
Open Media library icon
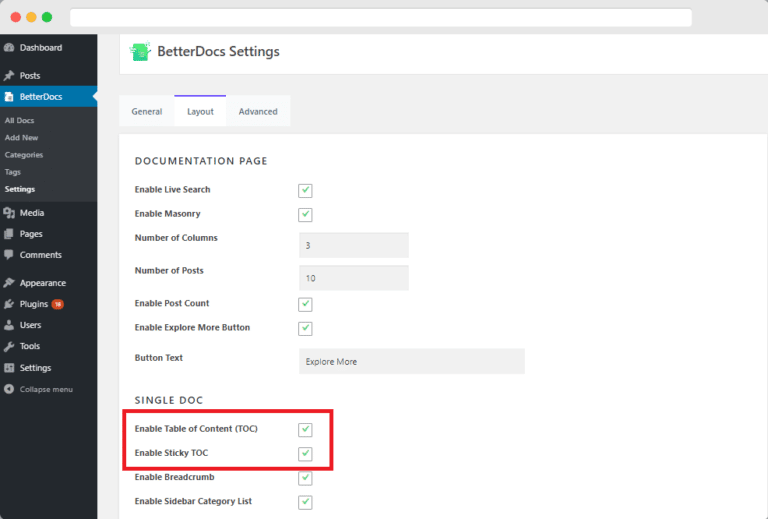coord(9,213)
